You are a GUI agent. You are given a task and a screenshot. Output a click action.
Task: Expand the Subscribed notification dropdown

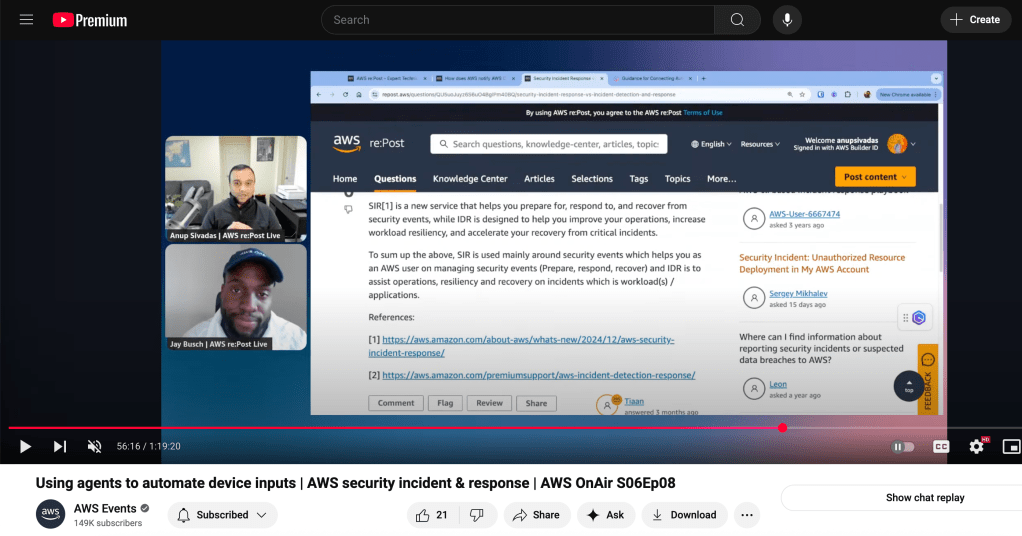[222, 515]
